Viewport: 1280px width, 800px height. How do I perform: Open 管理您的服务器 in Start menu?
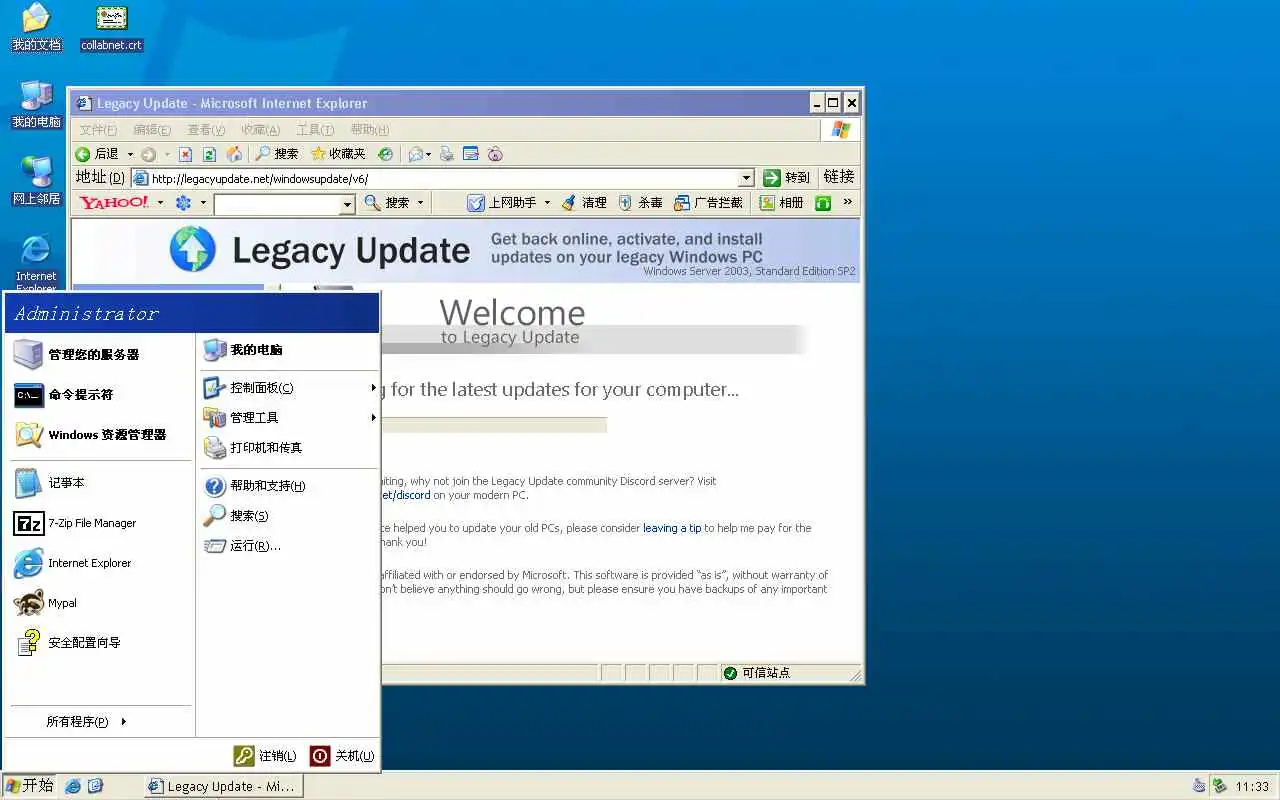point(99,354)
